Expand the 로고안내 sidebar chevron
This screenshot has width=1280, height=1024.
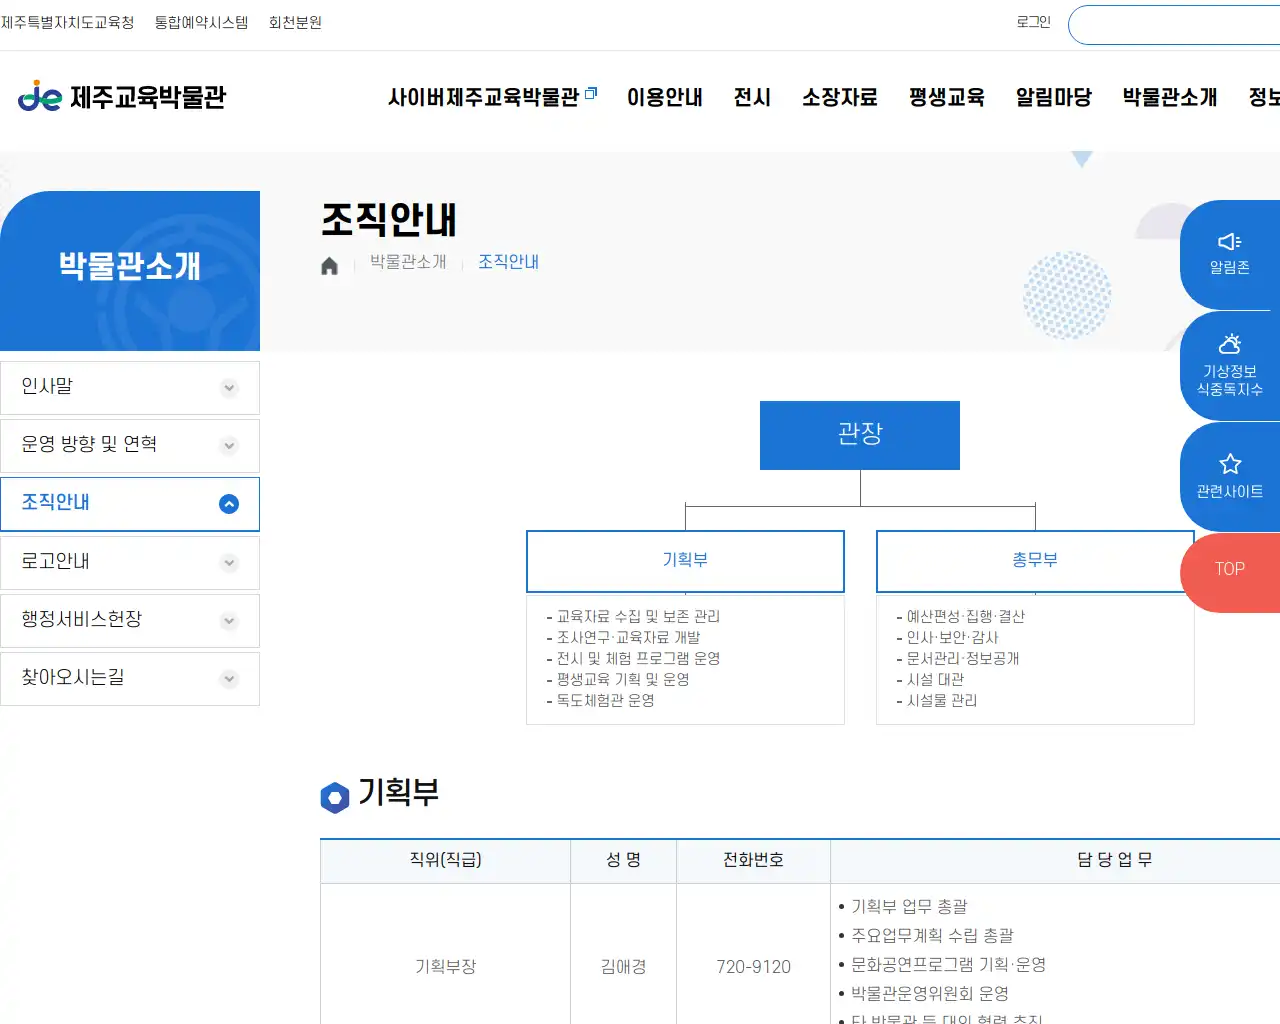point(229,563)
